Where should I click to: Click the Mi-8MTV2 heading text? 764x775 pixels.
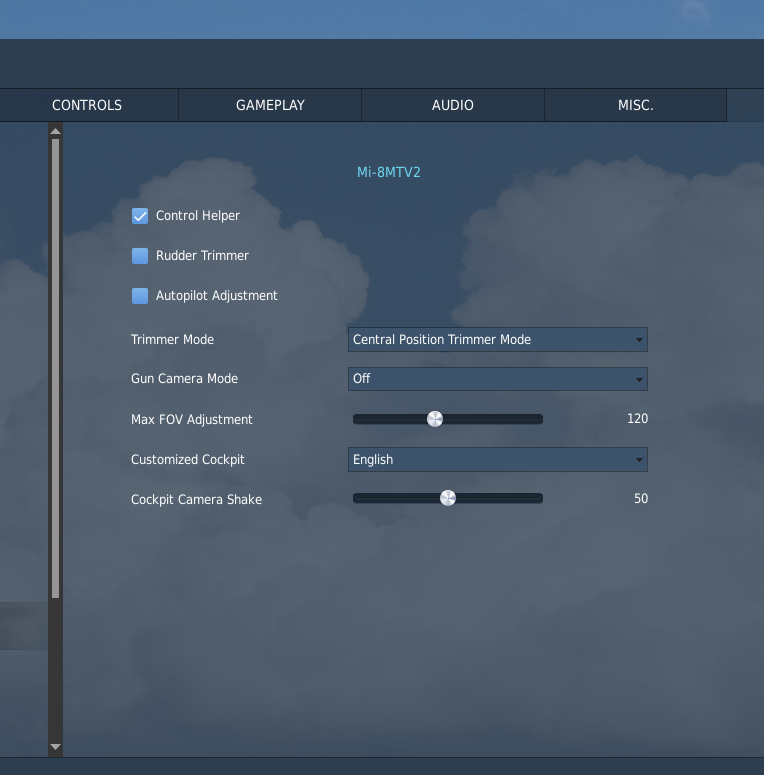pyautogui.click(x=388, y=172)
